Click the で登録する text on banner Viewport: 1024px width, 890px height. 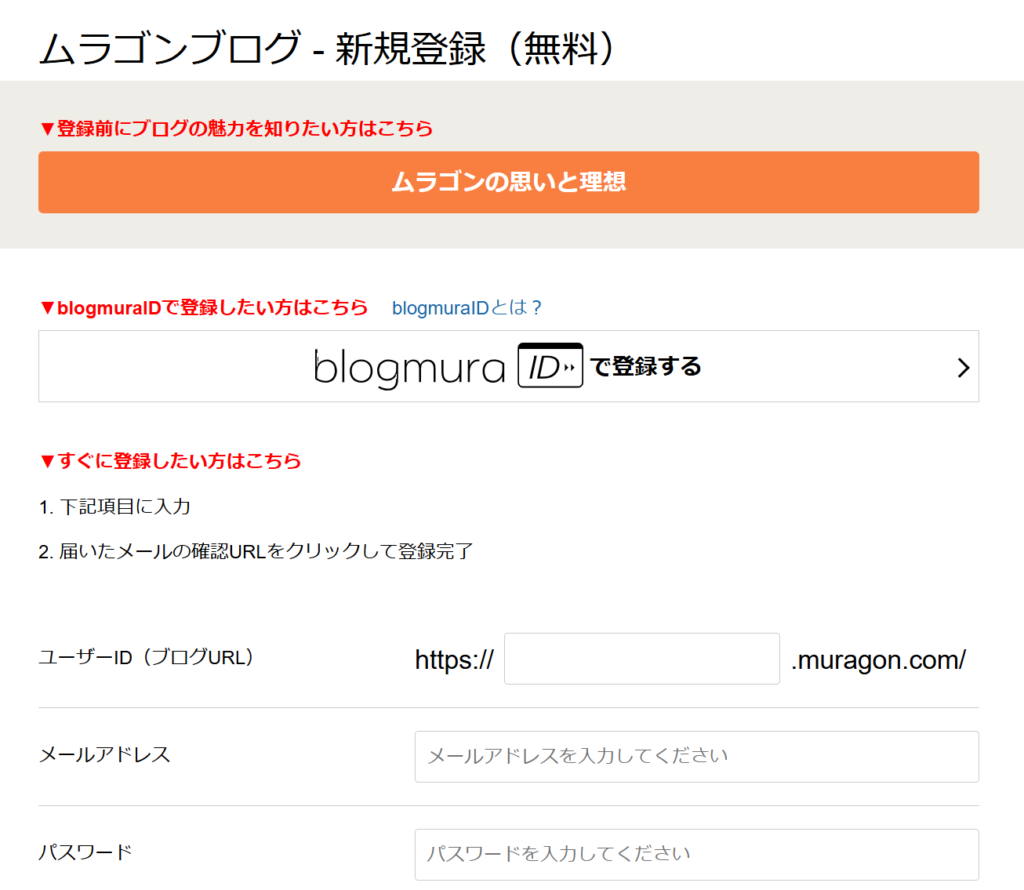(x=646, y=366)
